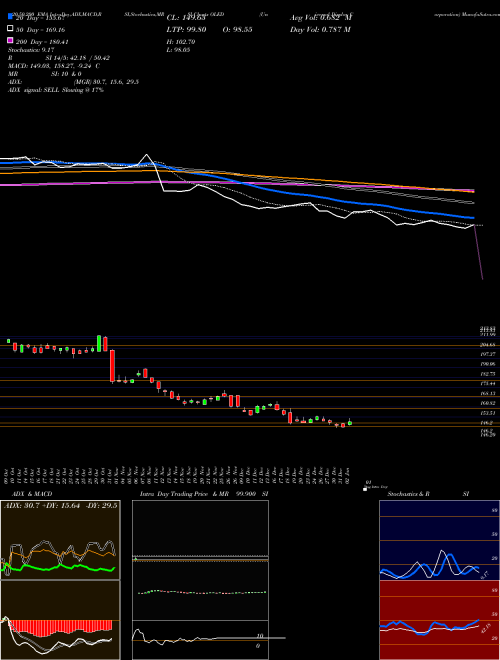The width and height of the screenshot is (500, 660).
Task: Click the 'ADX & MACD' panel title
Action: [30, 494]
